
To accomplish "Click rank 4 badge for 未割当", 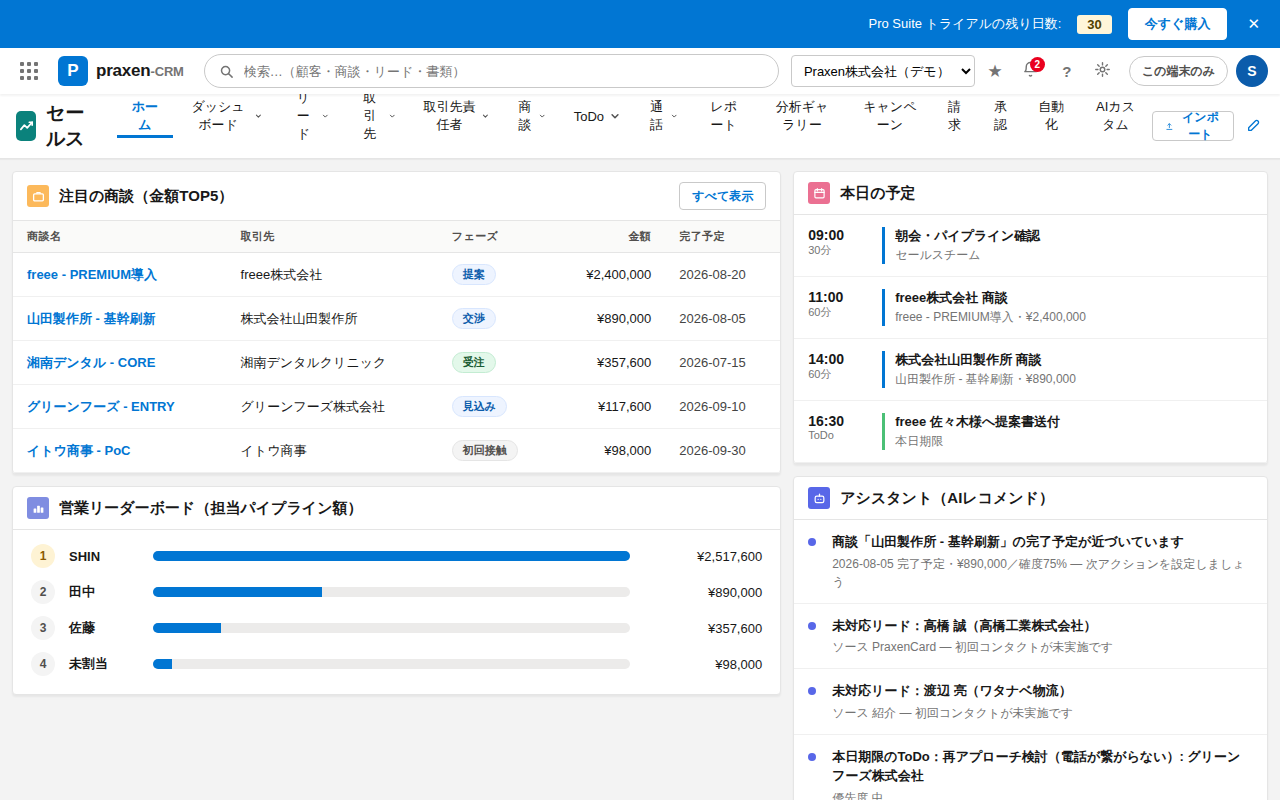I will coord(43,664).
